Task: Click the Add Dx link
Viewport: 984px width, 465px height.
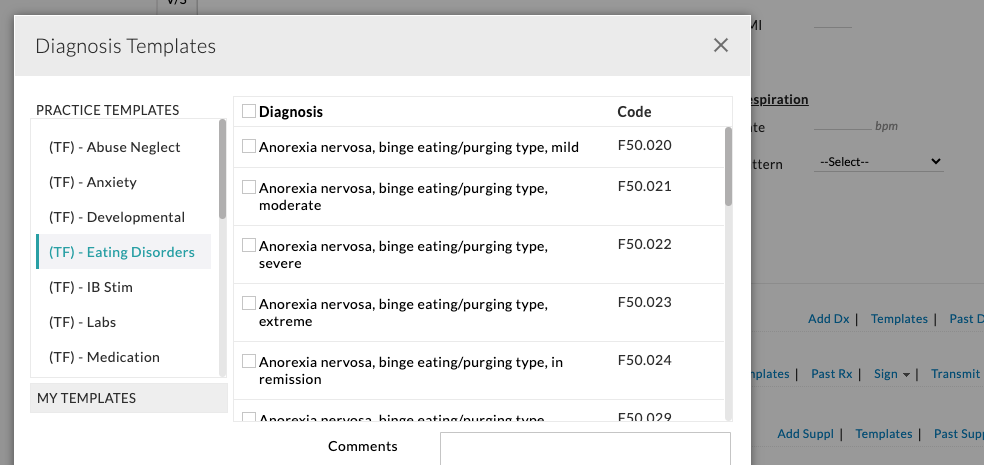Action: click(x=828, y=319)
